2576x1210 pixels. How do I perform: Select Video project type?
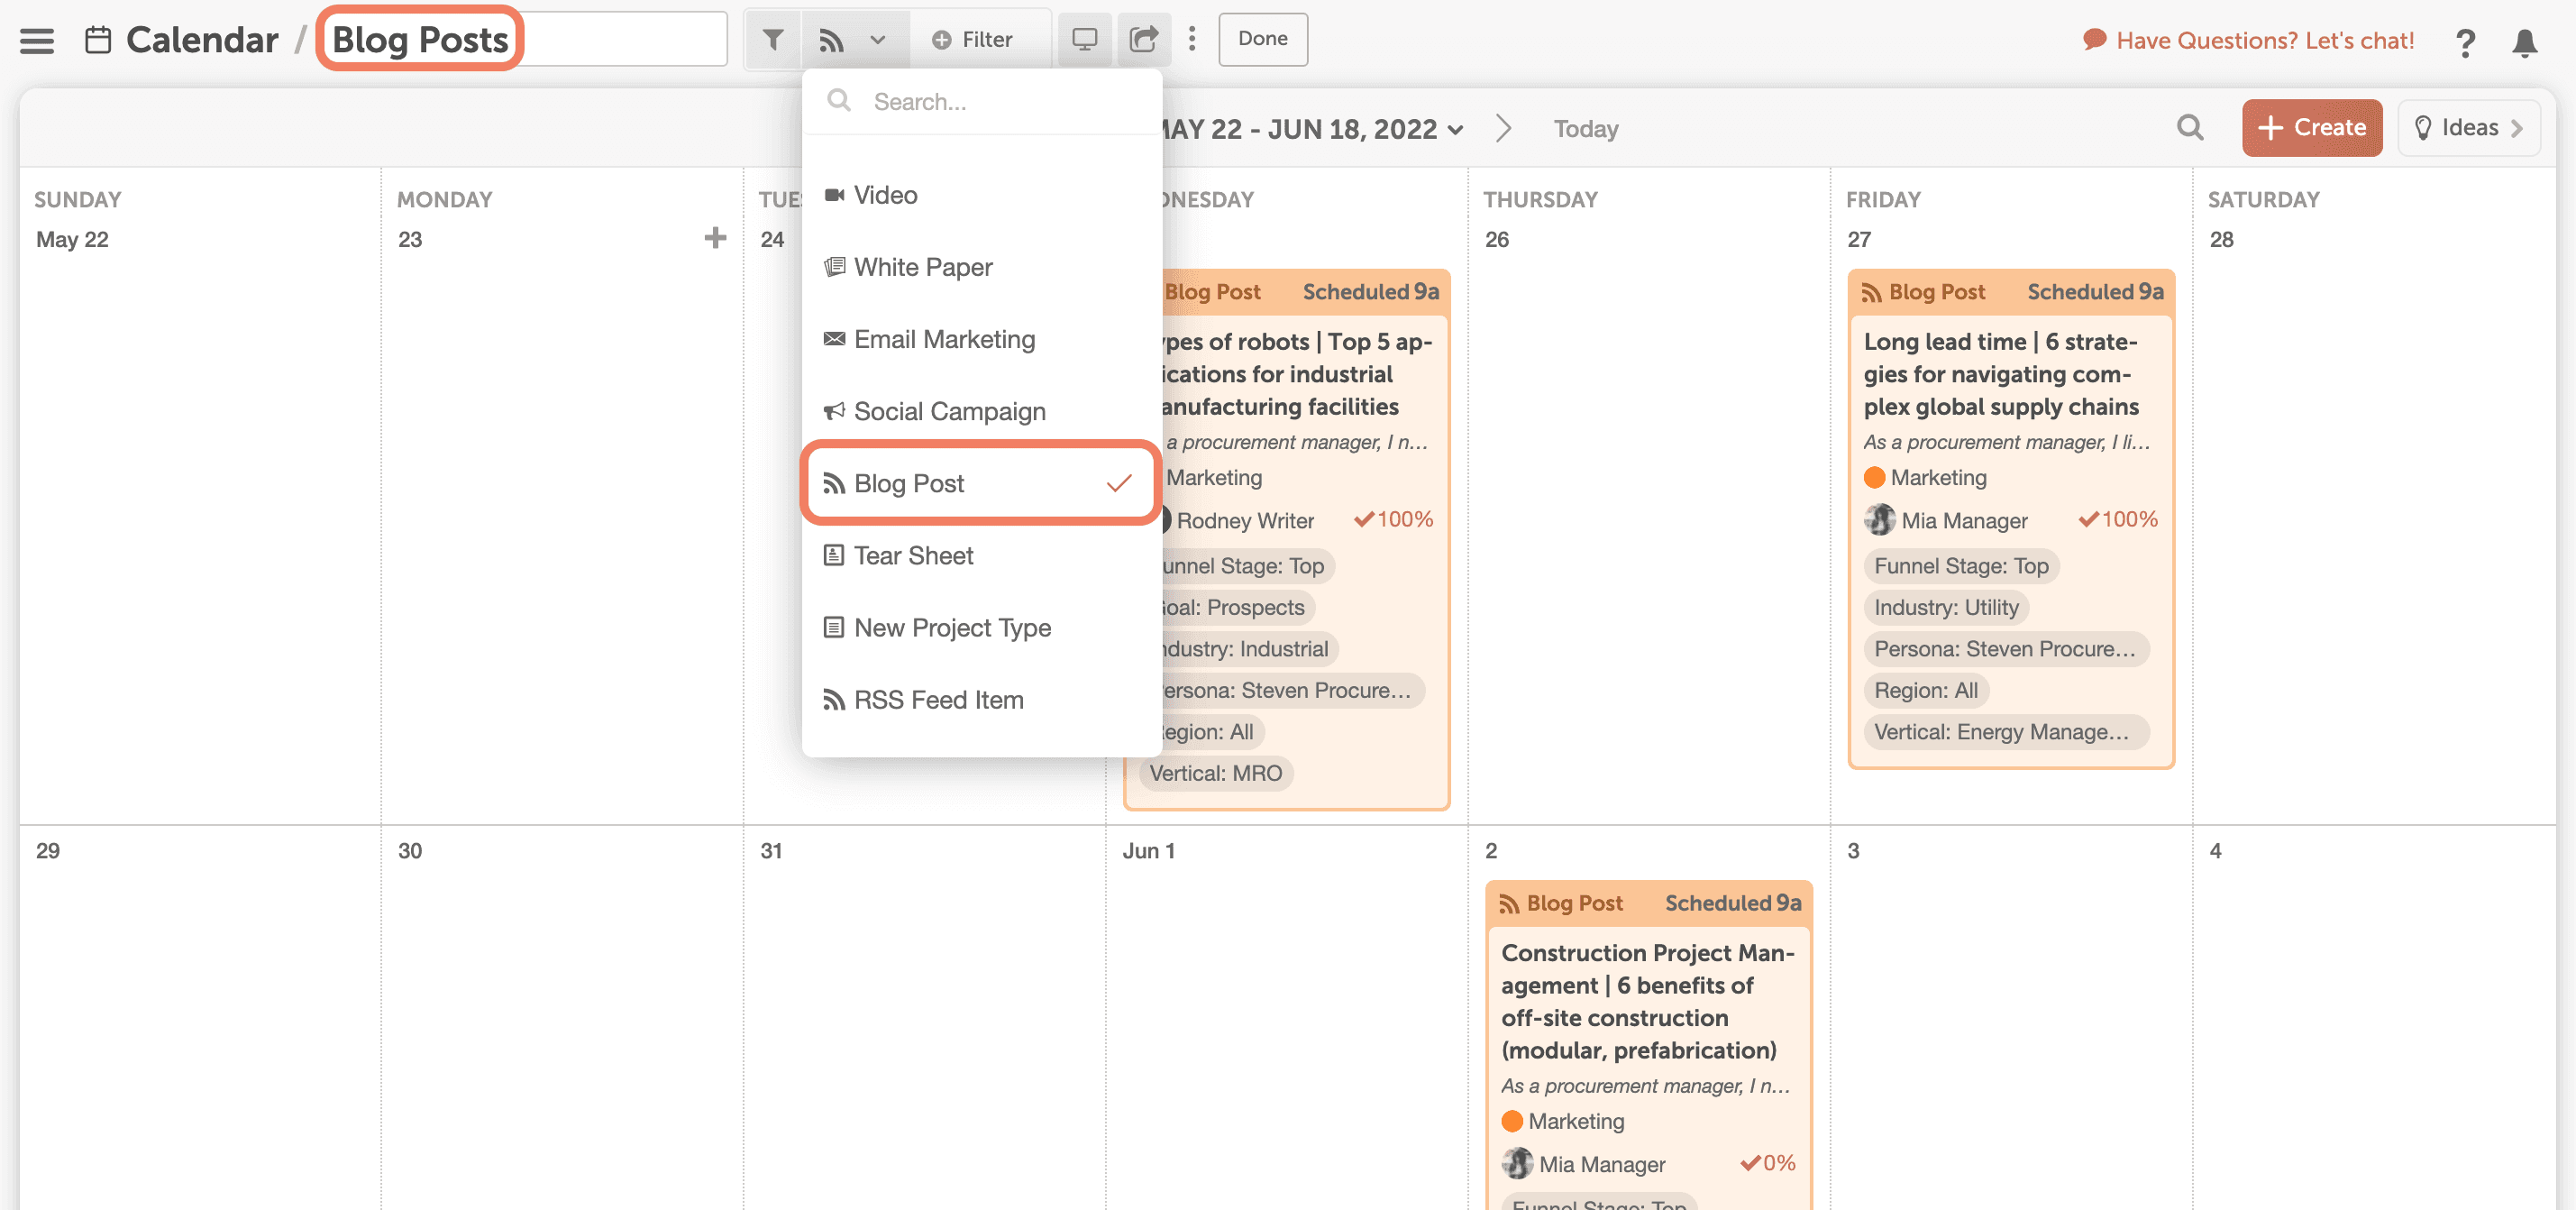pyautogui.click(x=982, y=195)
